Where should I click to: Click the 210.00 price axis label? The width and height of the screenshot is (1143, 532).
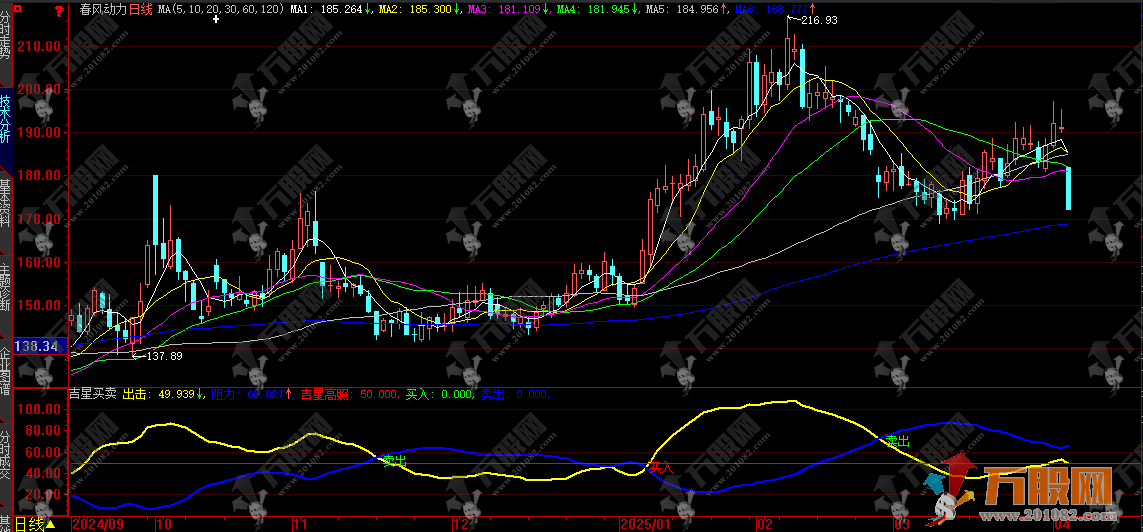[40, 46]
